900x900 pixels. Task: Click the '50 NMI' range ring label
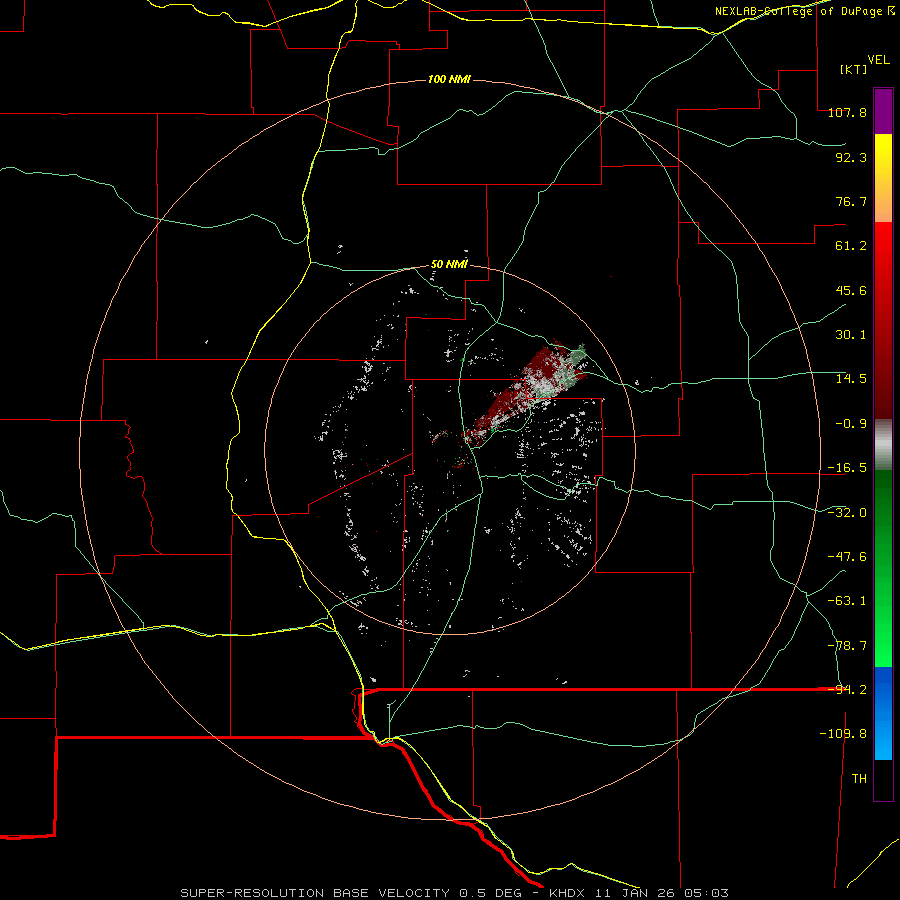449,264
